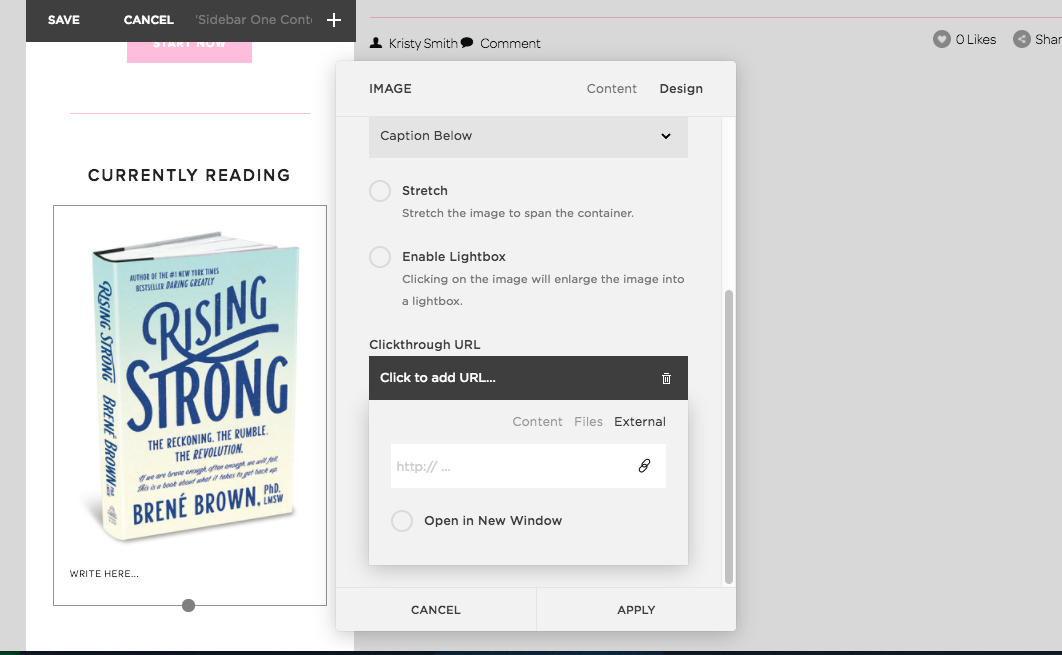Select the Files link type tab
This screenshot has width=1062, height=655.
pyautogui.click(x=588, y=421)
